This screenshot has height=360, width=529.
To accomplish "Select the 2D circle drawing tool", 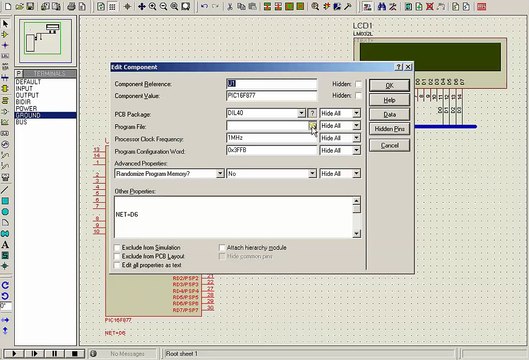I will click(5, 212).
